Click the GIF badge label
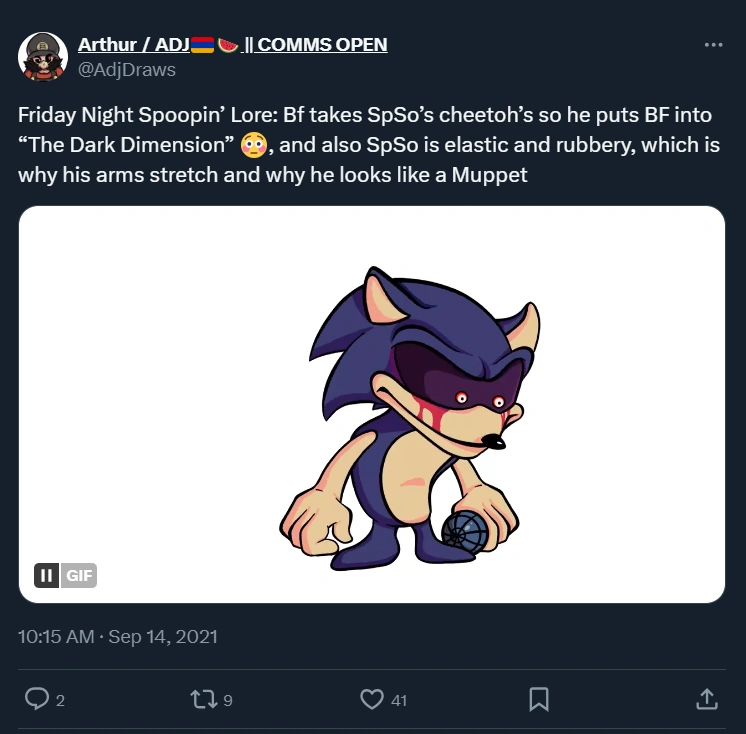The height and width of the screenshot is (734, 746). click(x=78, y=575)
